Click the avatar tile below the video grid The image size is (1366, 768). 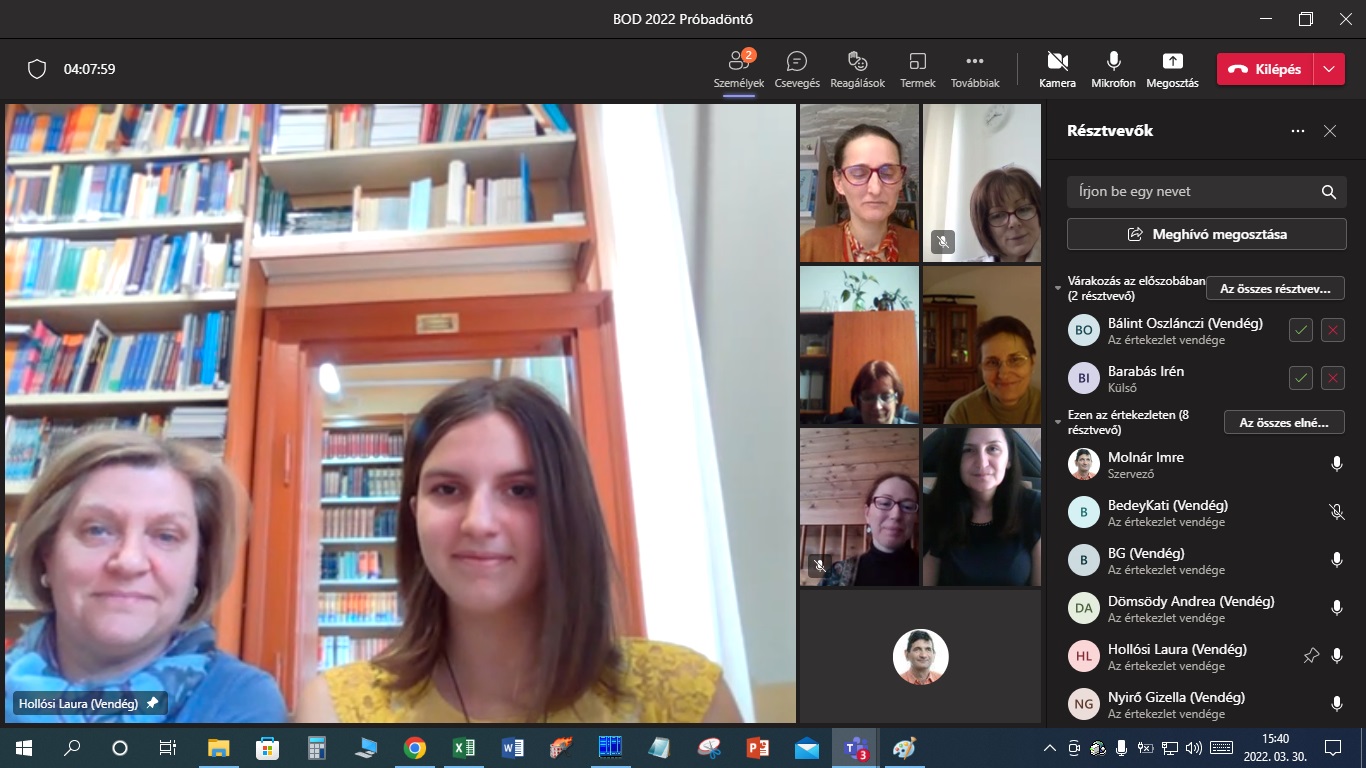coord(921,656)
